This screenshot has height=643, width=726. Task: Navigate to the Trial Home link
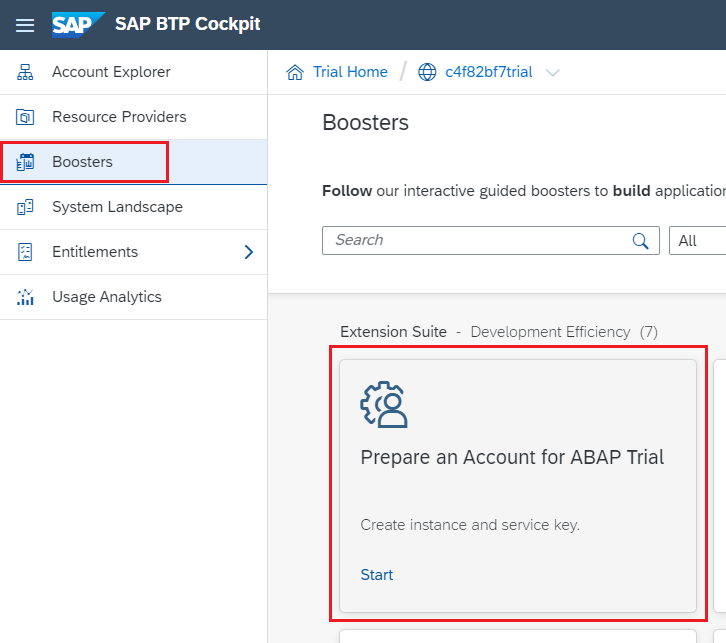(x=350, y=72)
